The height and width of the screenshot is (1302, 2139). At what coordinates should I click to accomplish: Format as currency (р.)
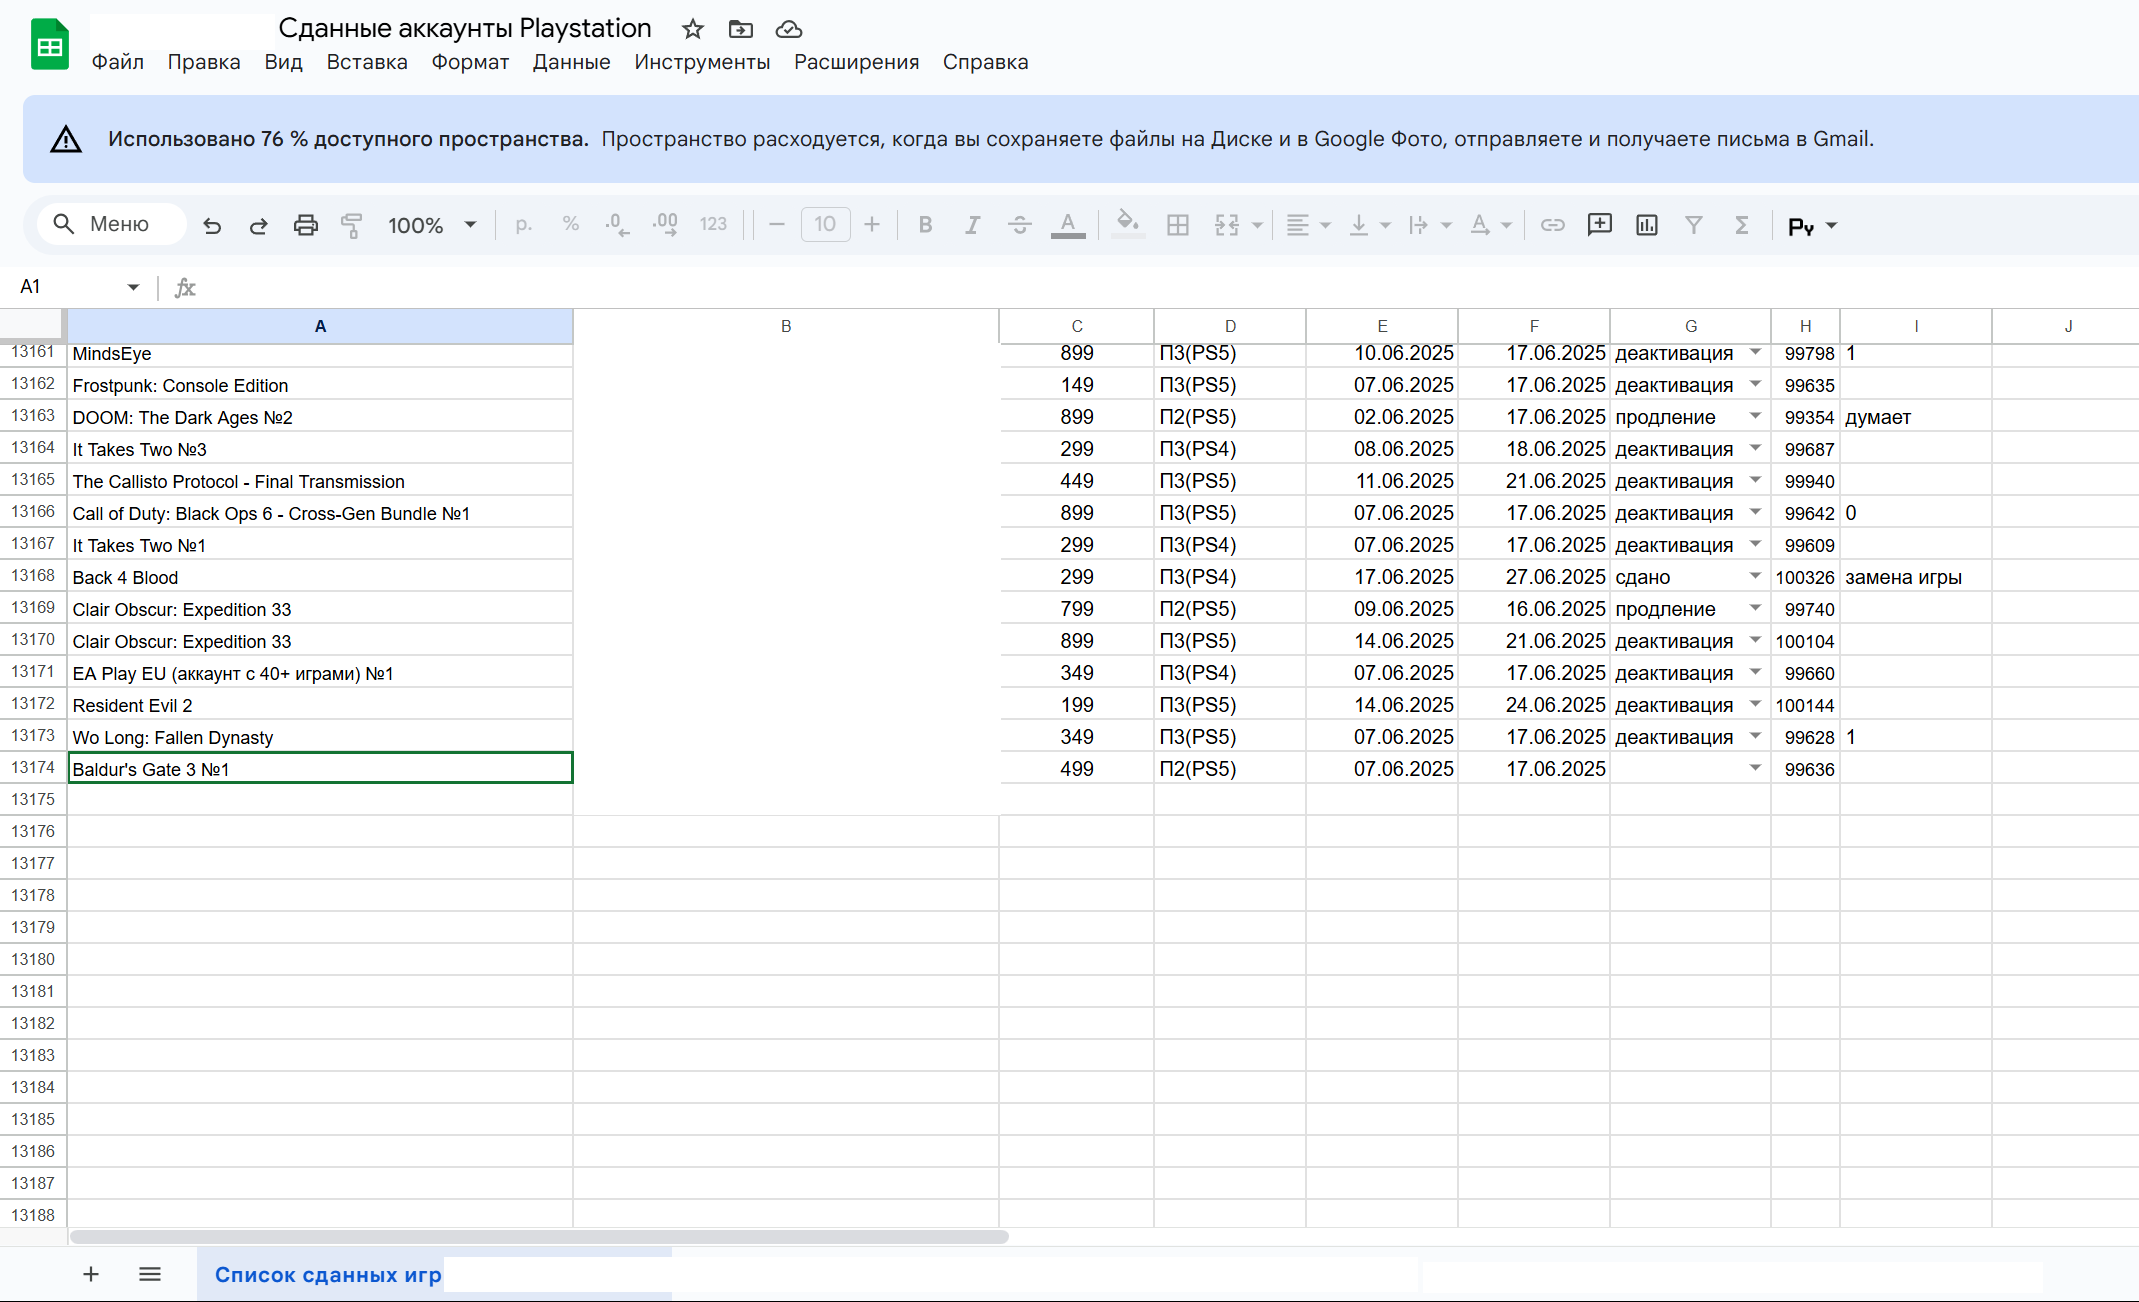click(523, 225)
